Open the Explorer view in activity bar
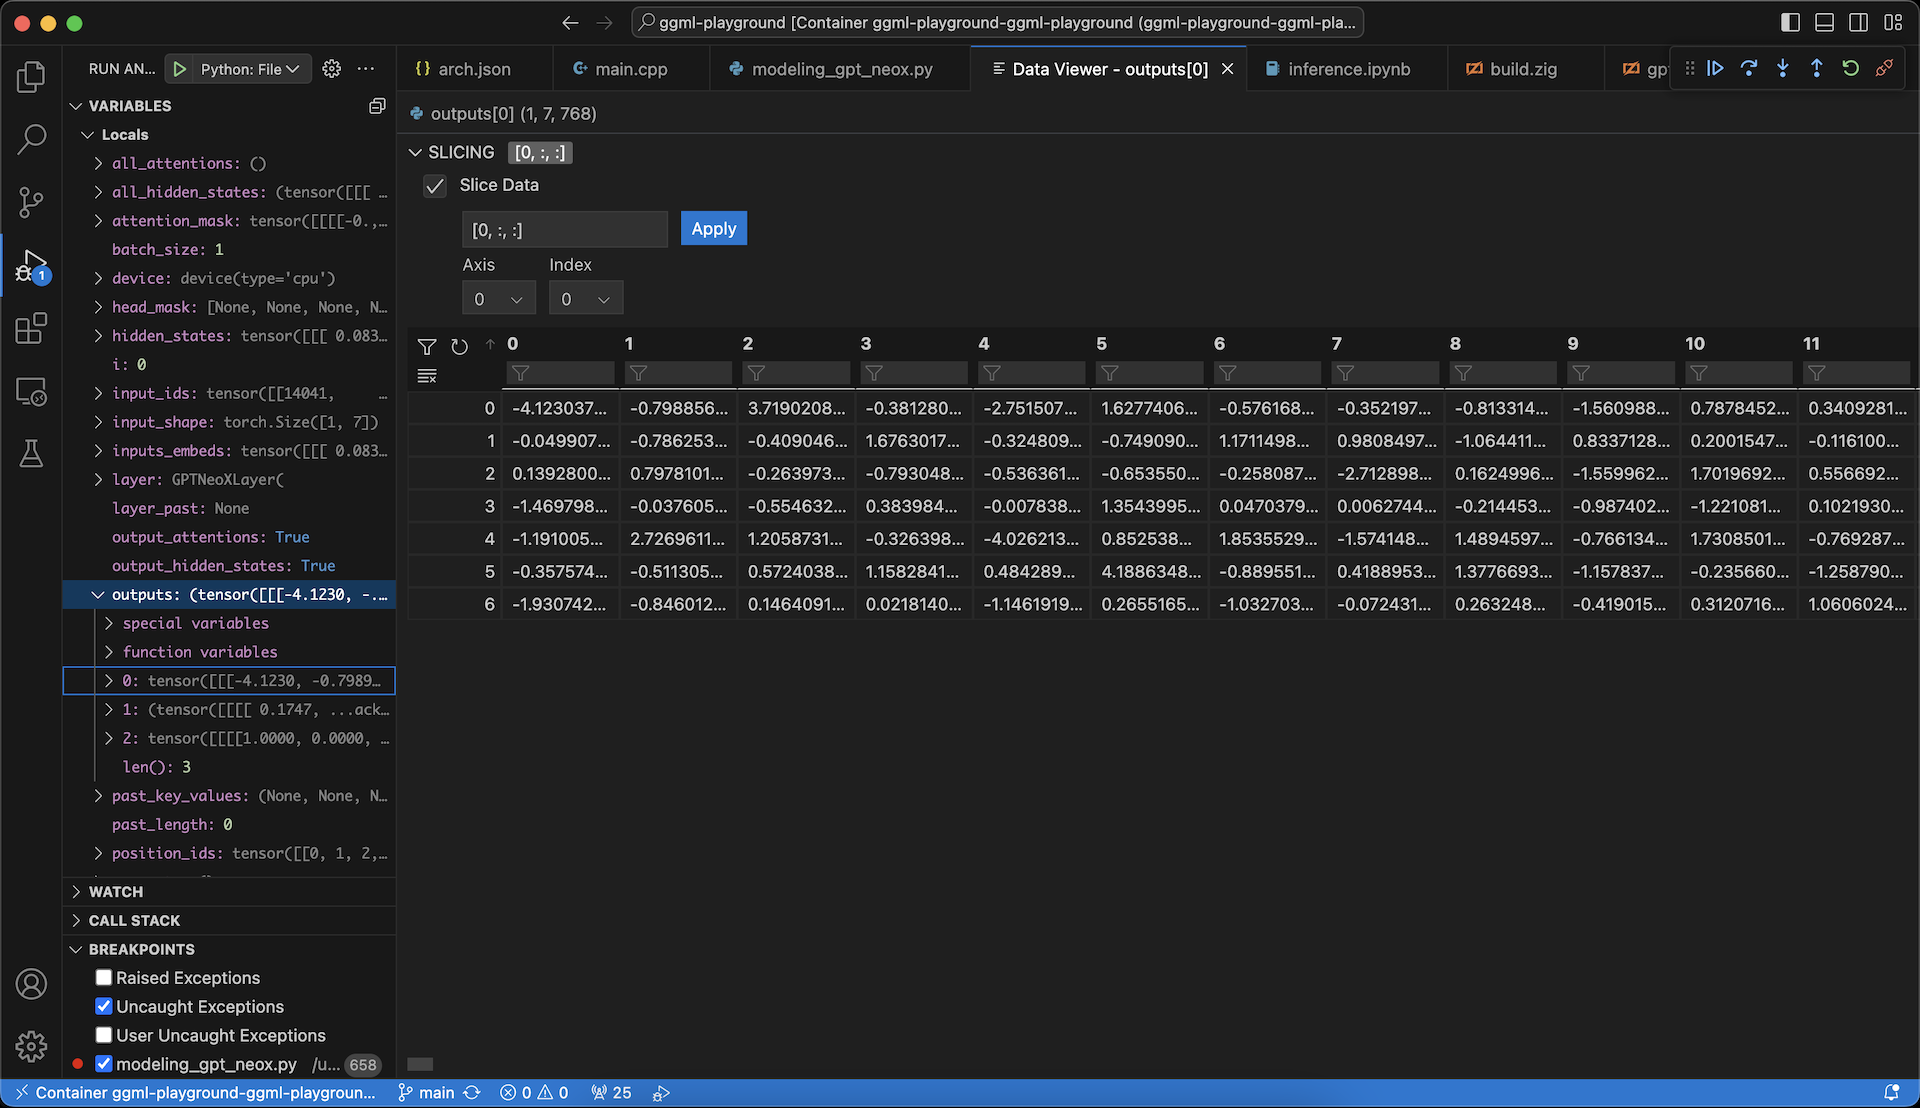The image size is (1920, 1108). pyautogui.click(x=31, y=77)
